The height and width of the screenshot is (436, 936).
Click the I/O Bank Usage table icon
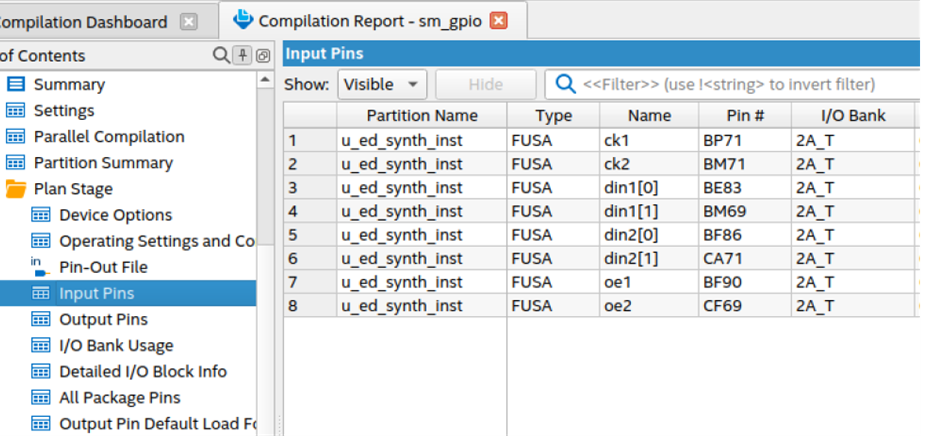click(x=41, y=345)
